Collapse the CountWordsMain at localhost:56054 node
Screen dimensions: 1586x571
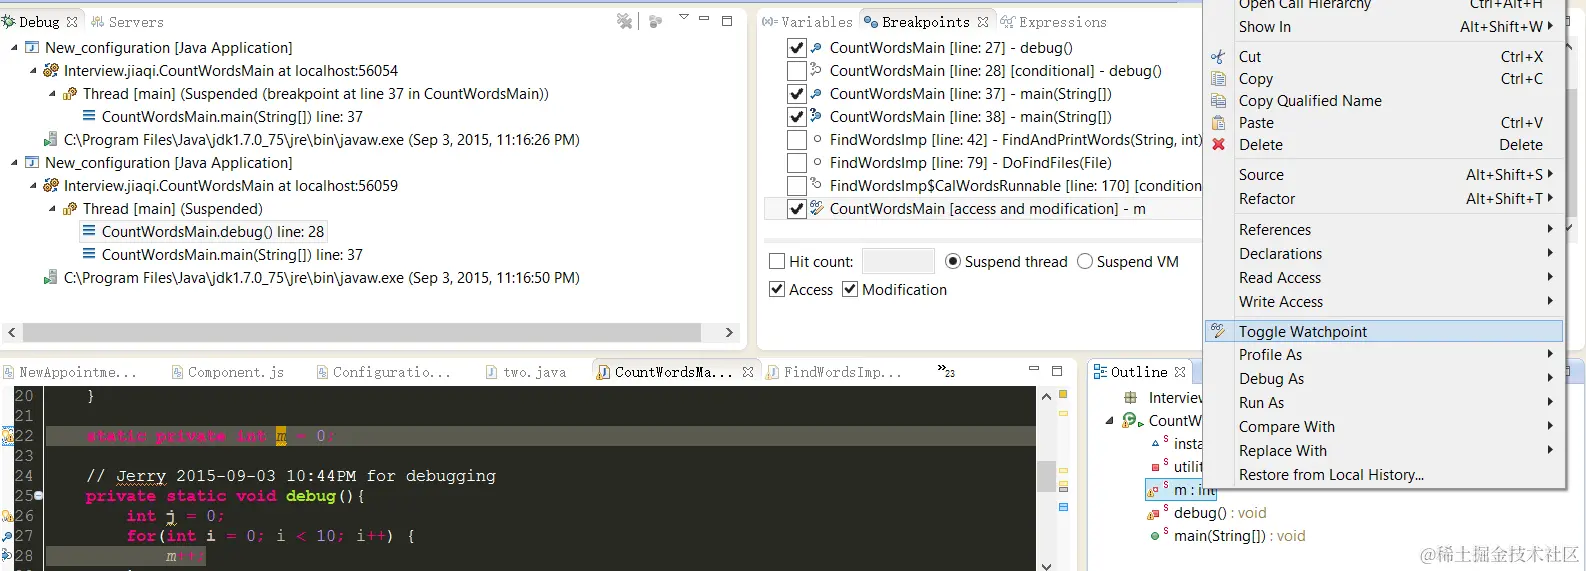pyautogui.click(x=33, y=71)
